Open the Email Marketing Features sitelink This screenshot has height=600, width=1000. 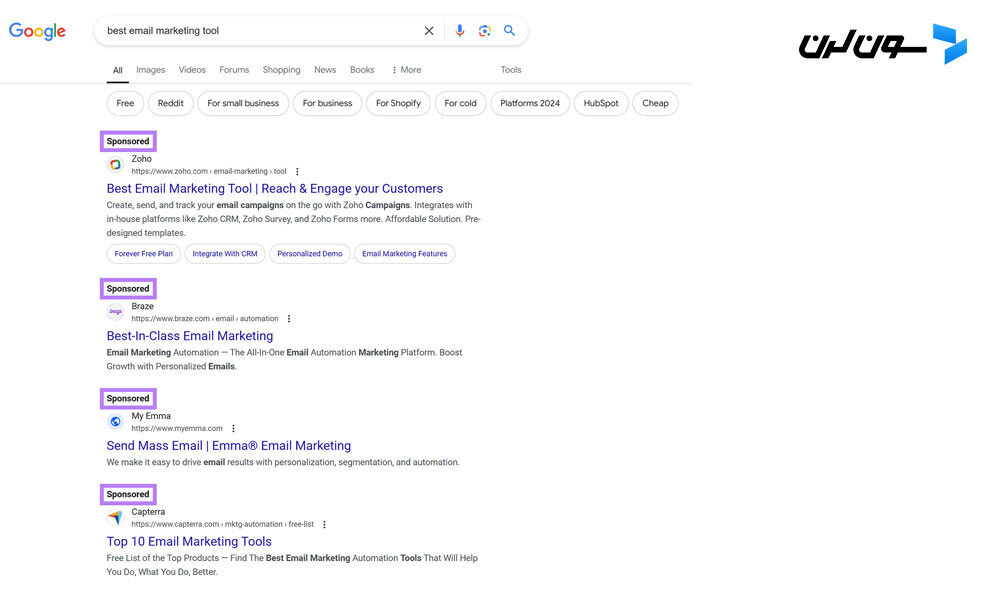(x=404, y=254)
